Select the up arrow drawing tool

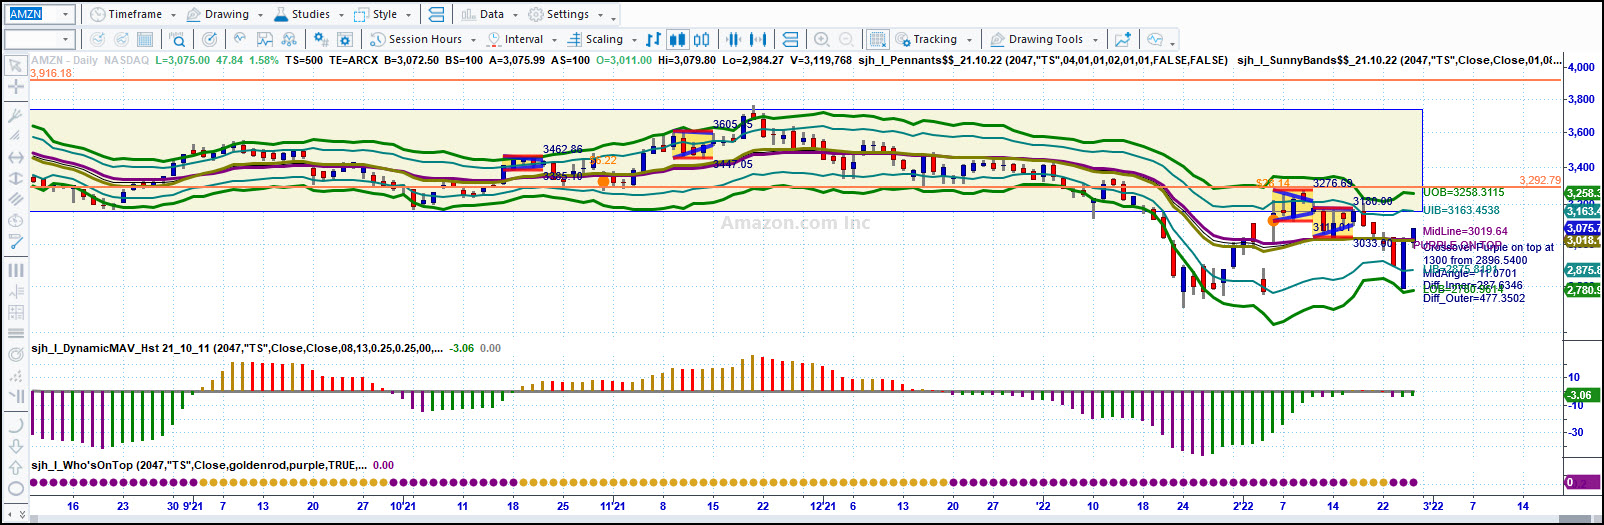(x=15, y=467)
